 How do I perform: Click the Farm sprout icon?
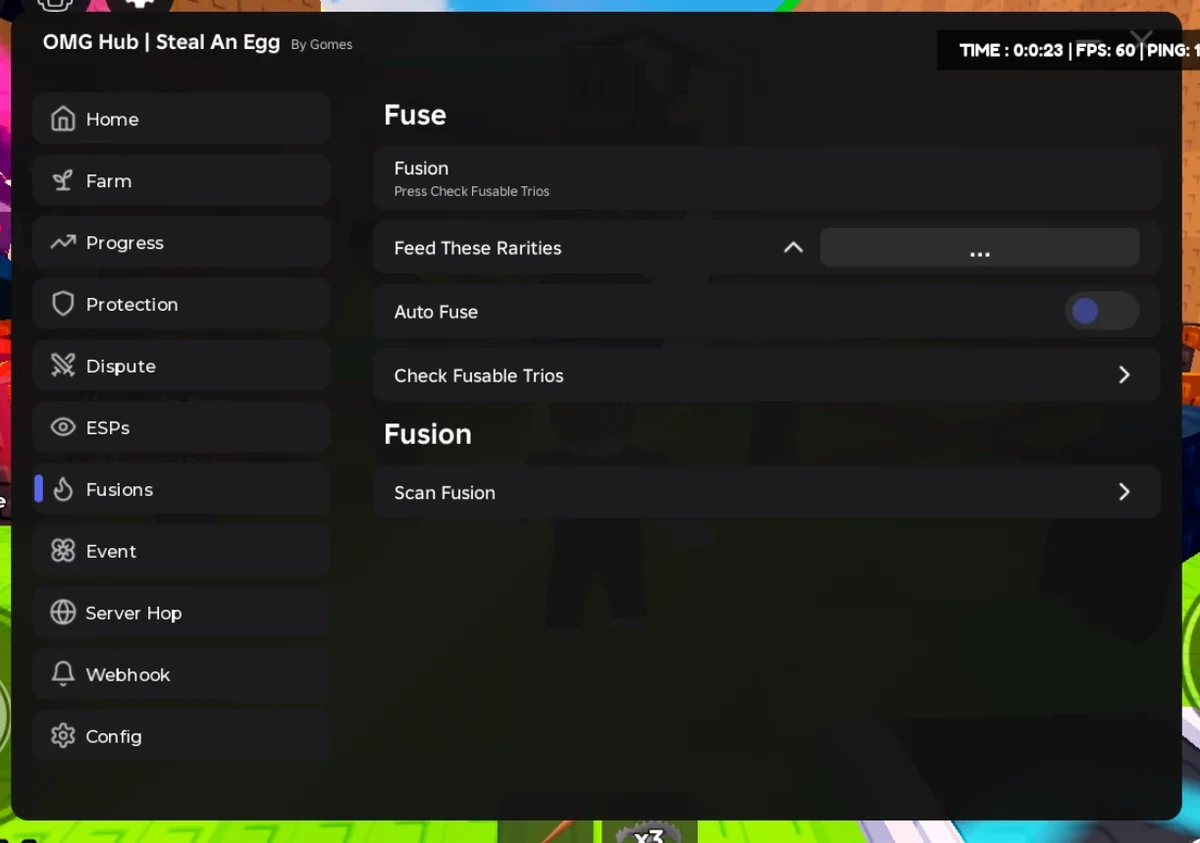(63, 181)
